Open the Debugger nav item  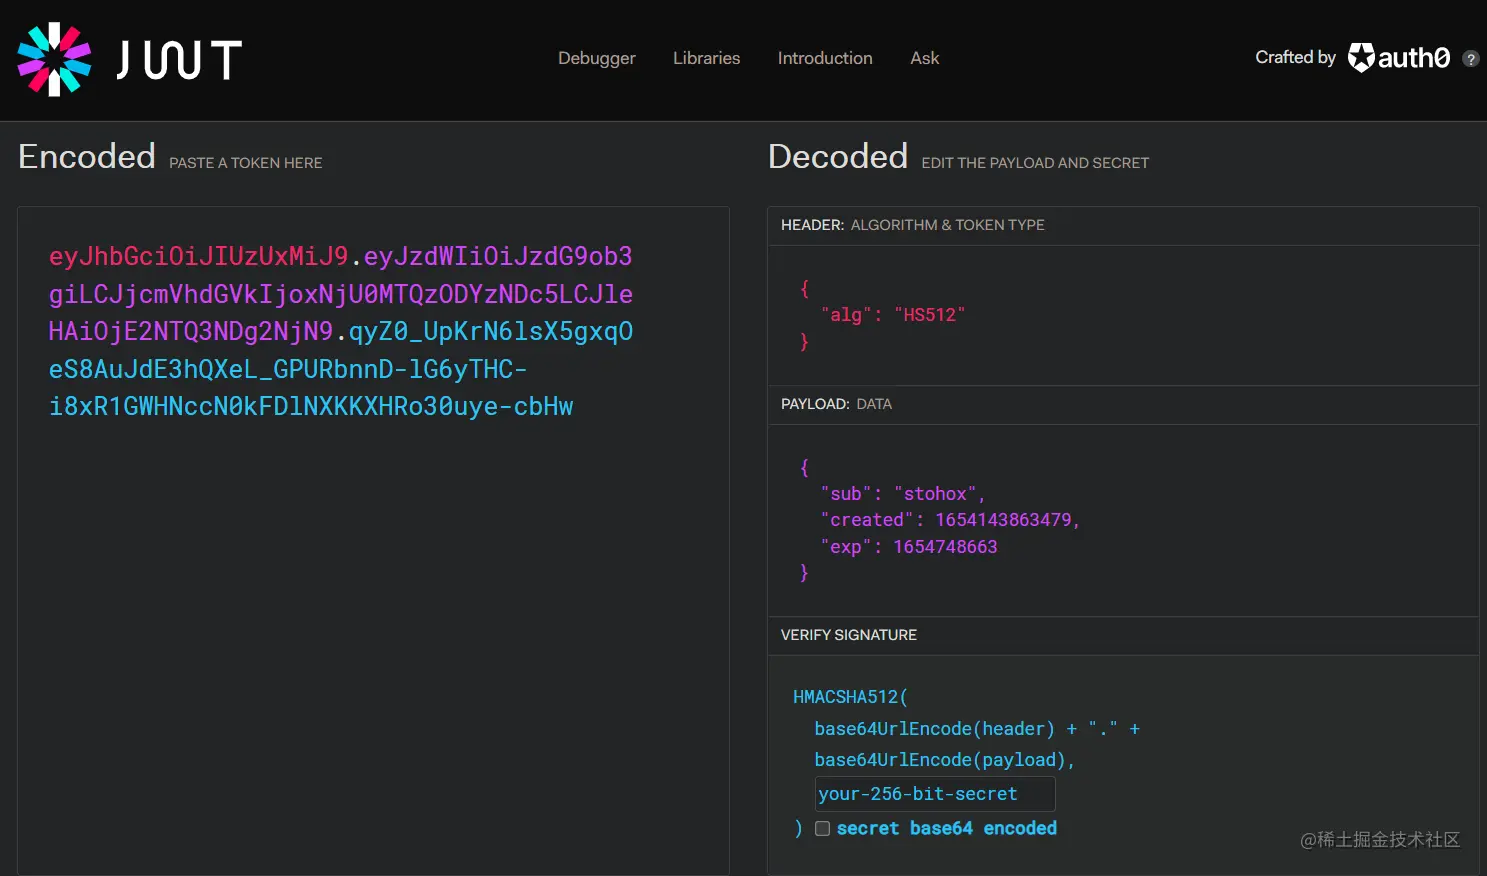pos(596,58)
